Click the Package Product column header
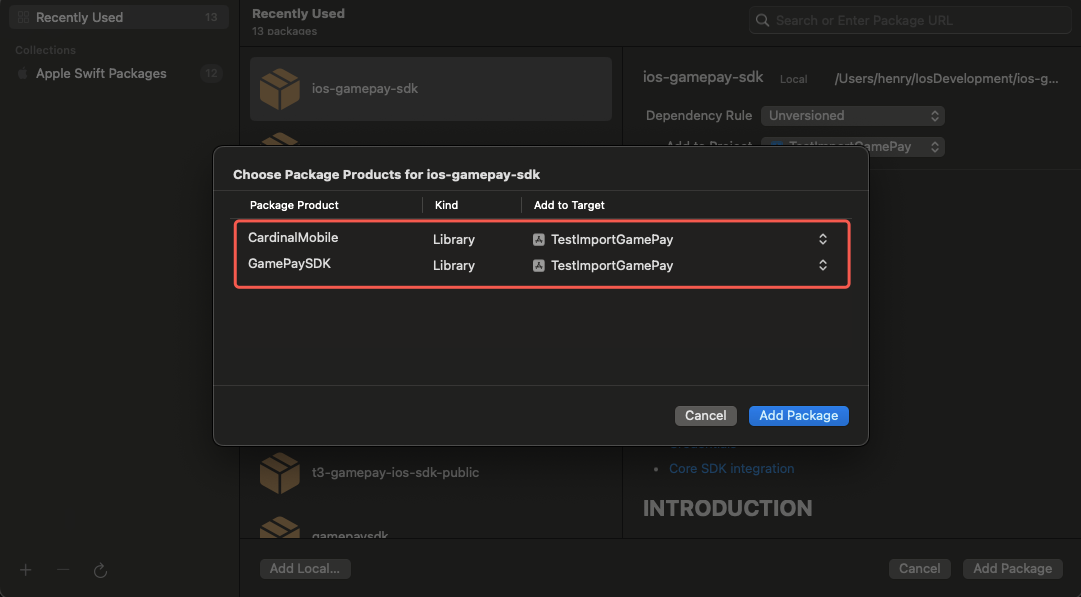The image size is (1081, 597). pyautogui.click(x=294, y=205)
